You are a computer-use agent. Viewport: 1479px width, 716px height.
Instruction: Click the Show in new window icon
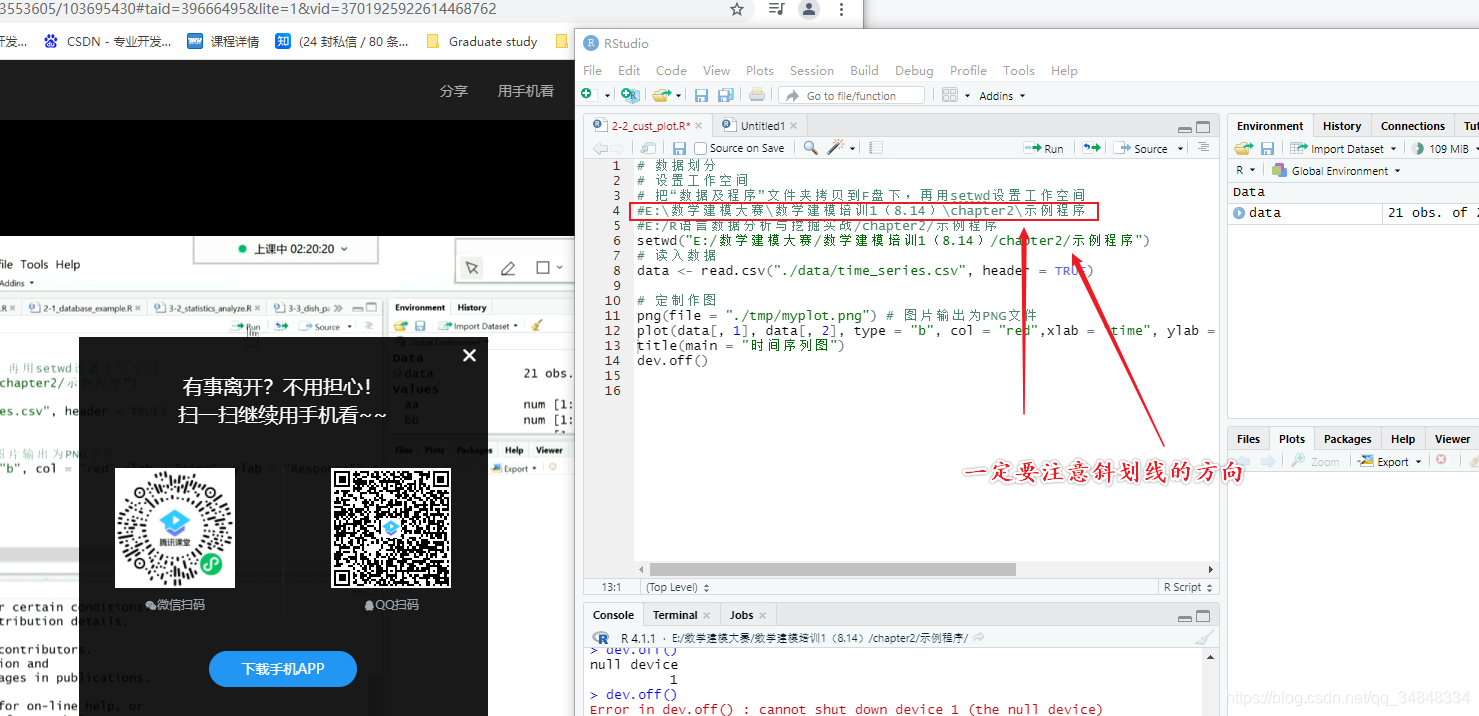[x=648, y=148]
